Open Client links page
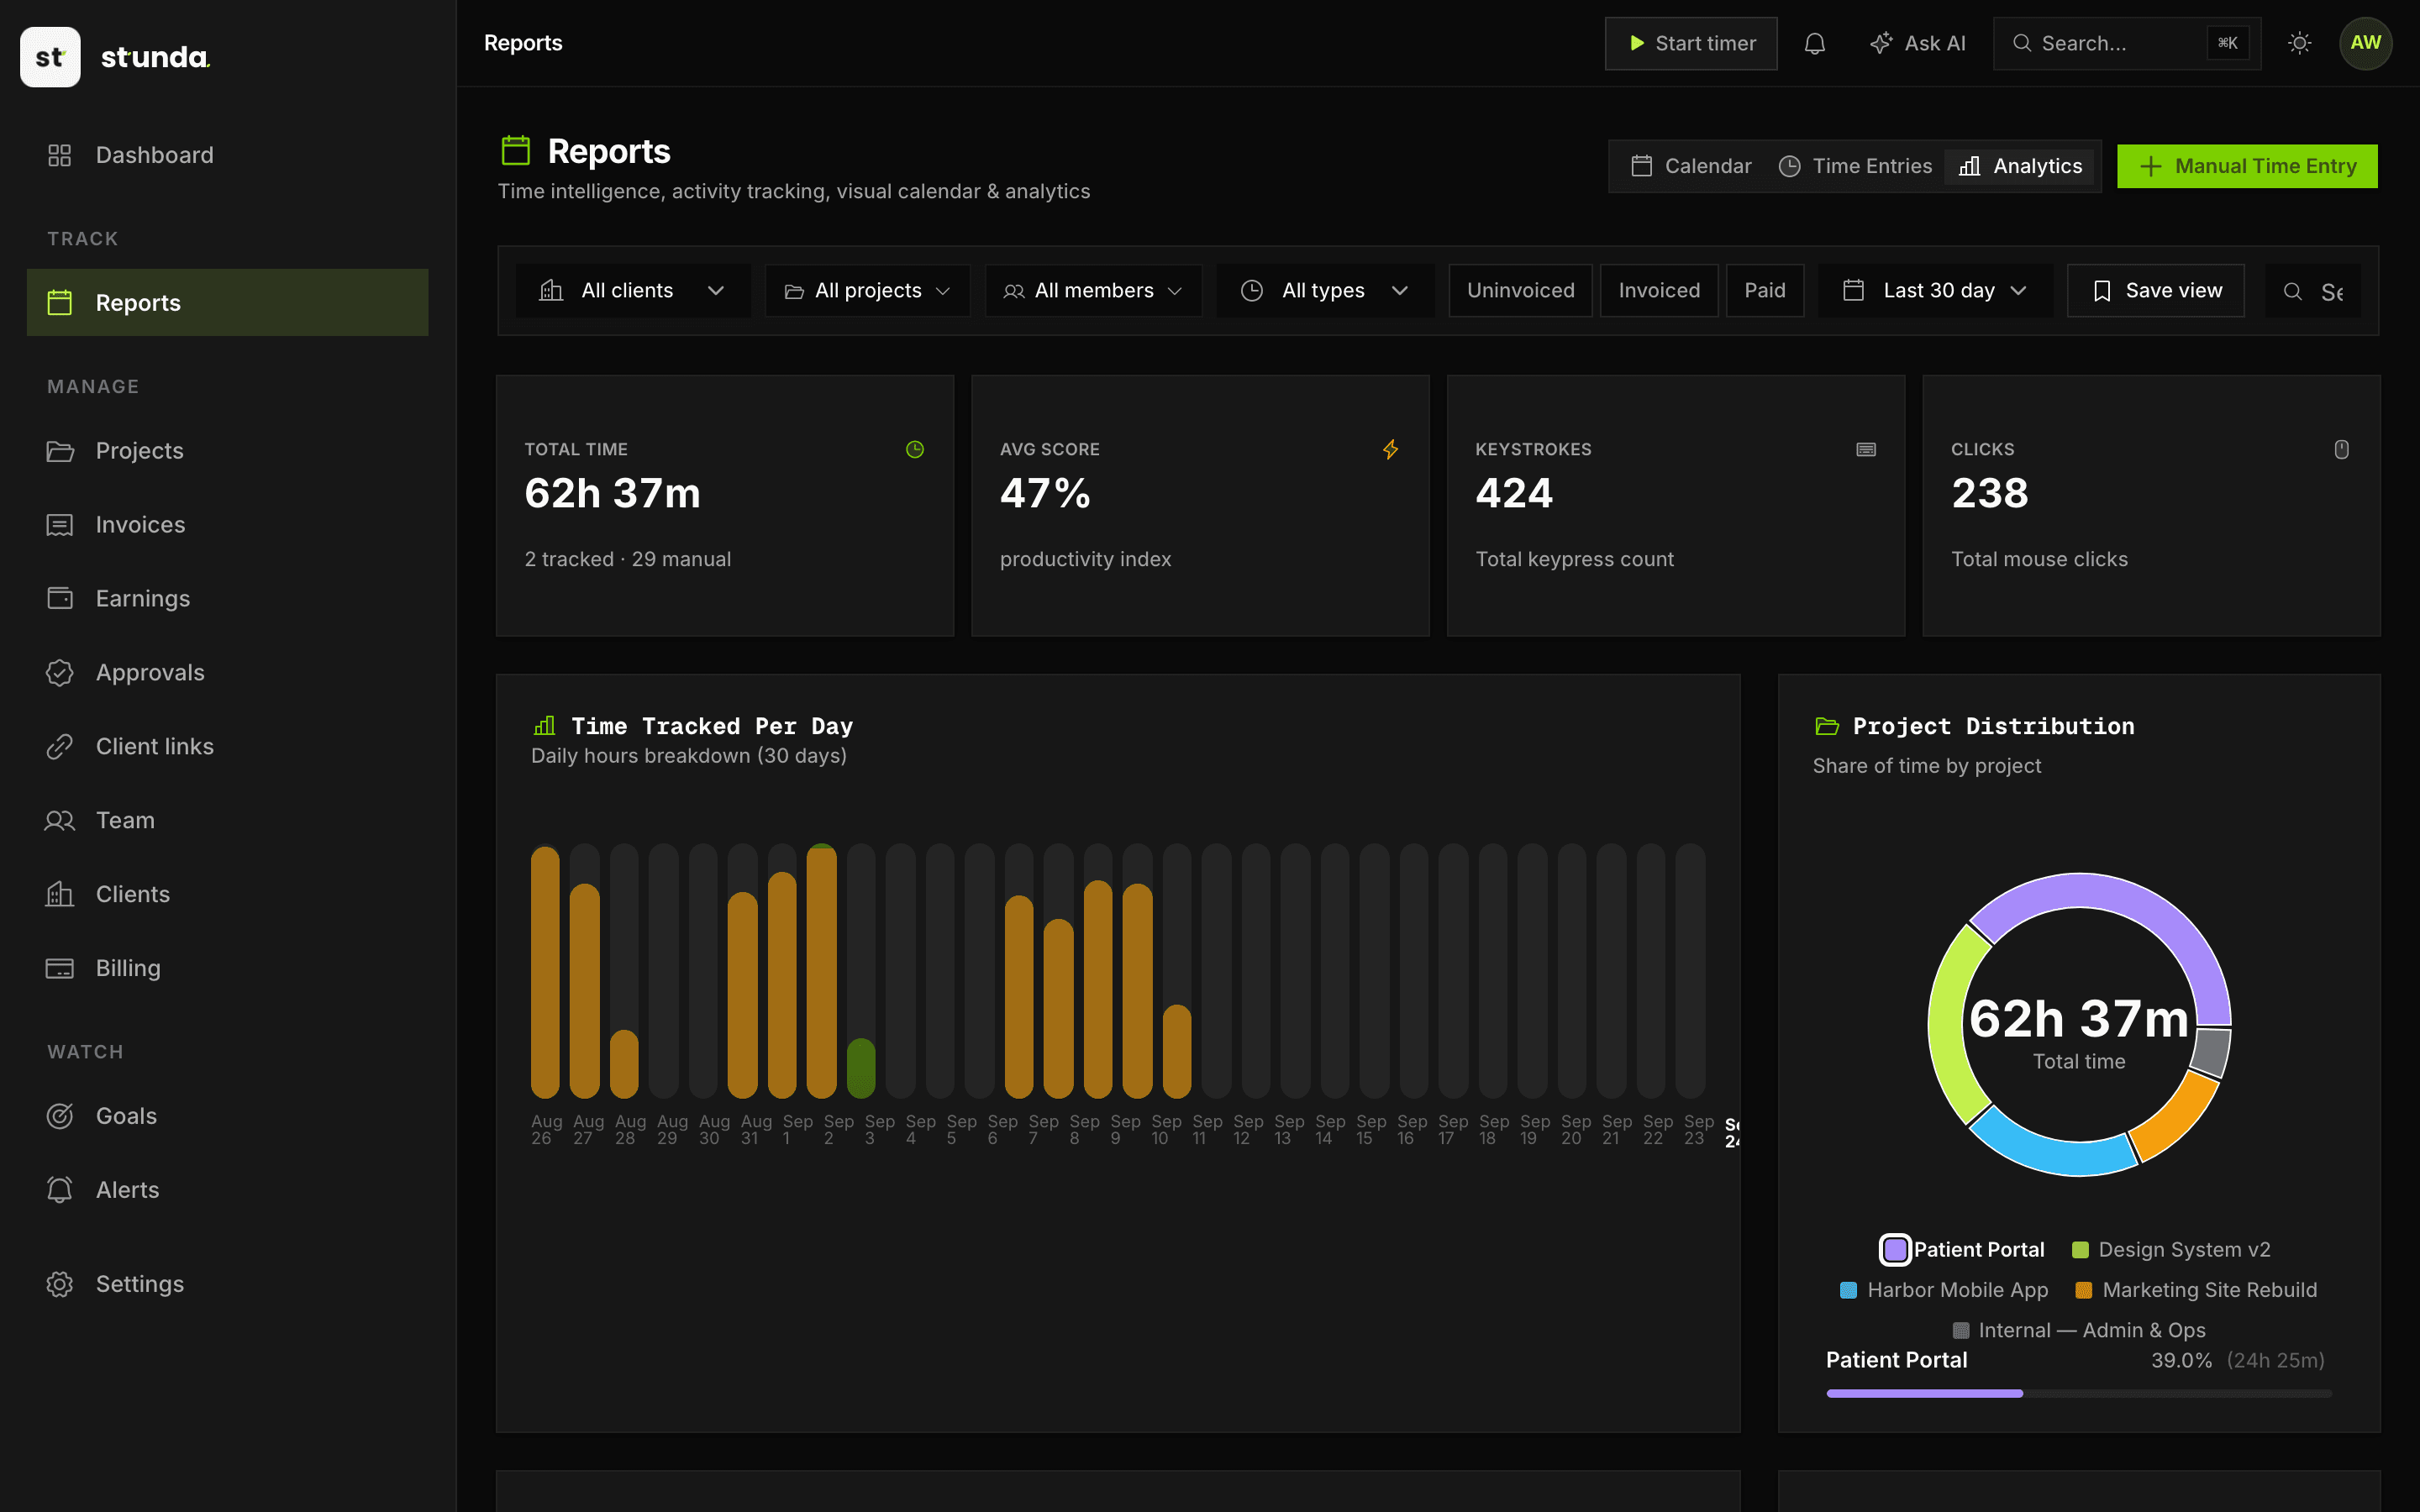This screenshot has height=1512, width=2420. tap(227, 747)
